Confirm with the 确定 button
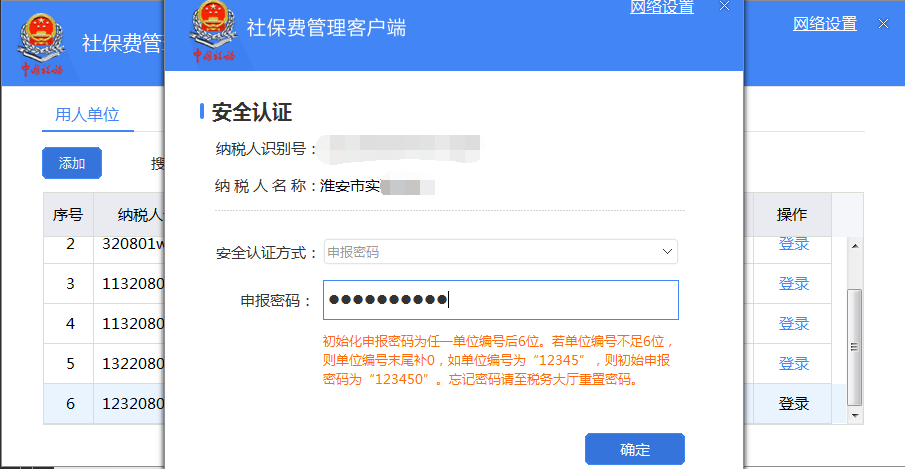 (635, 449)
